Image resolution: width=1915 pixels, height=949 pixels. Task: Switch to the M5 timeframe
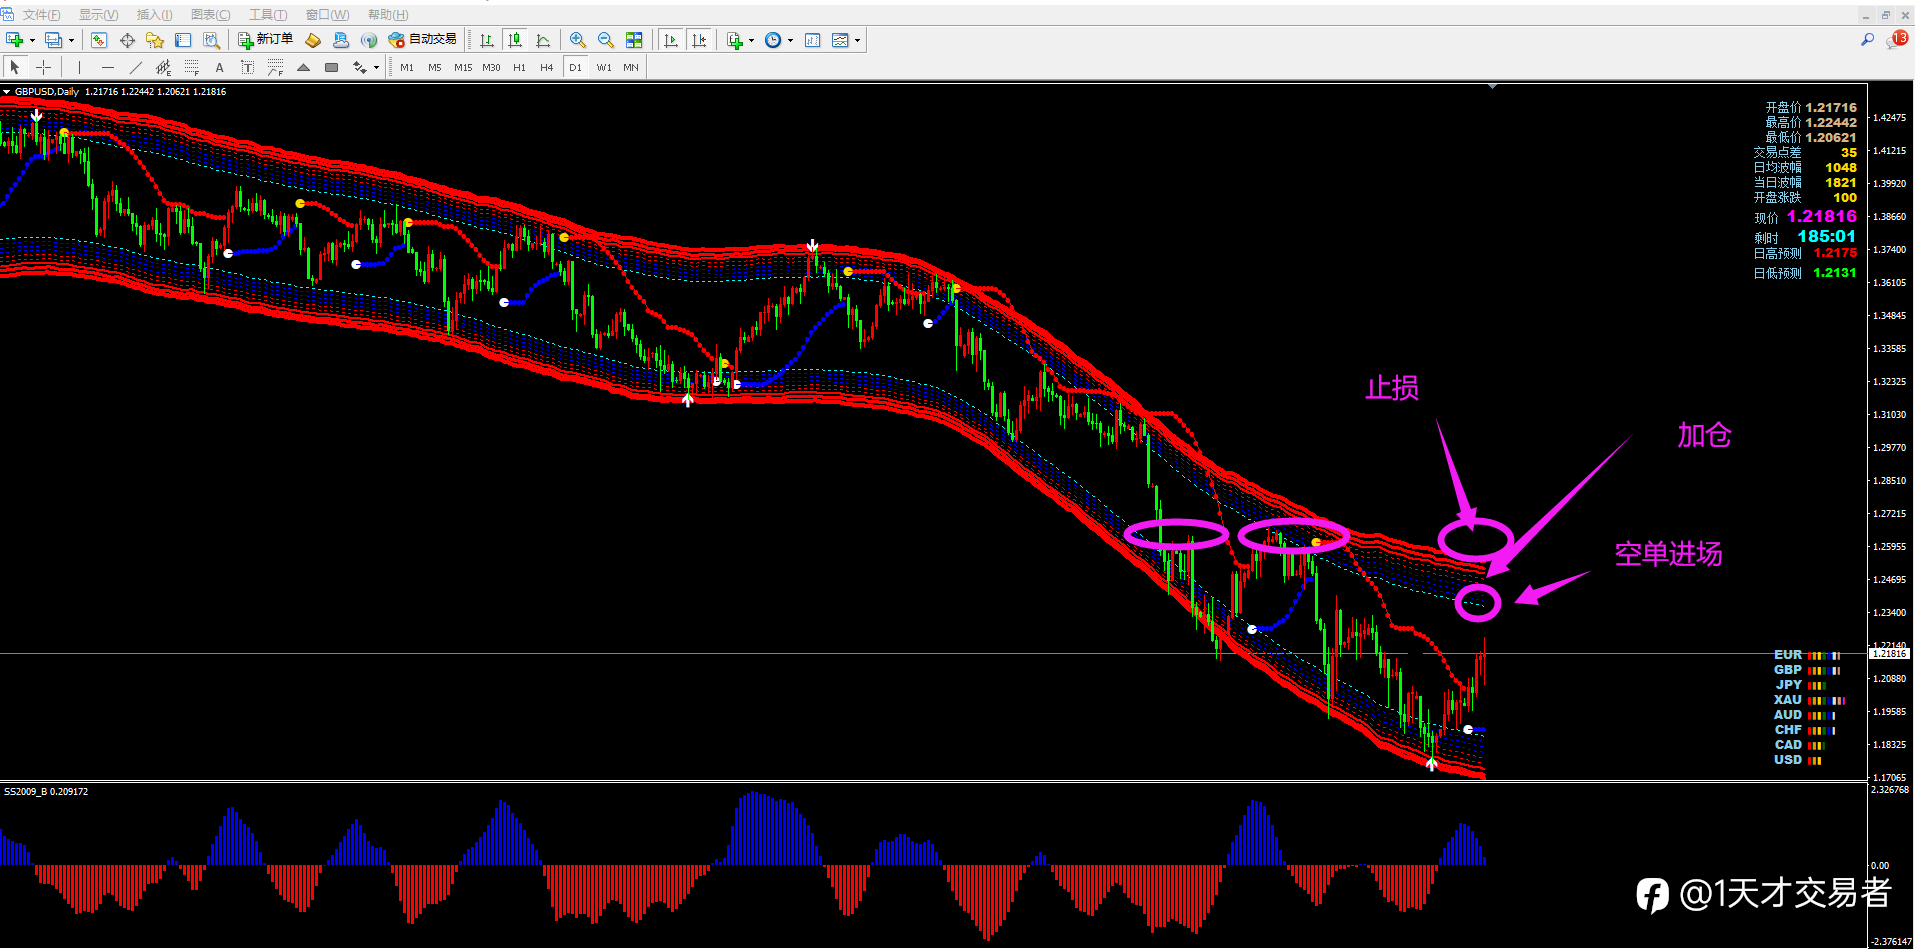(x=435, y=67)
